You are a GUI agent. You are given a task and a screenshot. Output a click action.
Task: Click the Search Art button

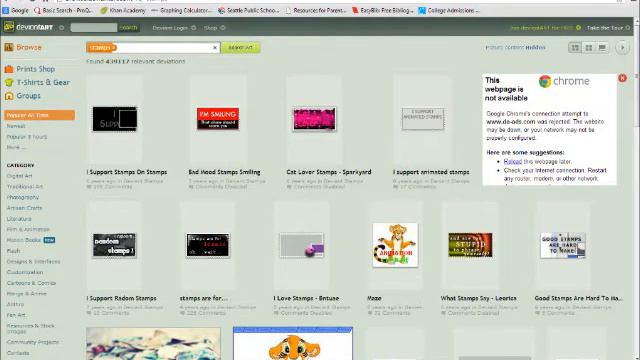point(240,48)
